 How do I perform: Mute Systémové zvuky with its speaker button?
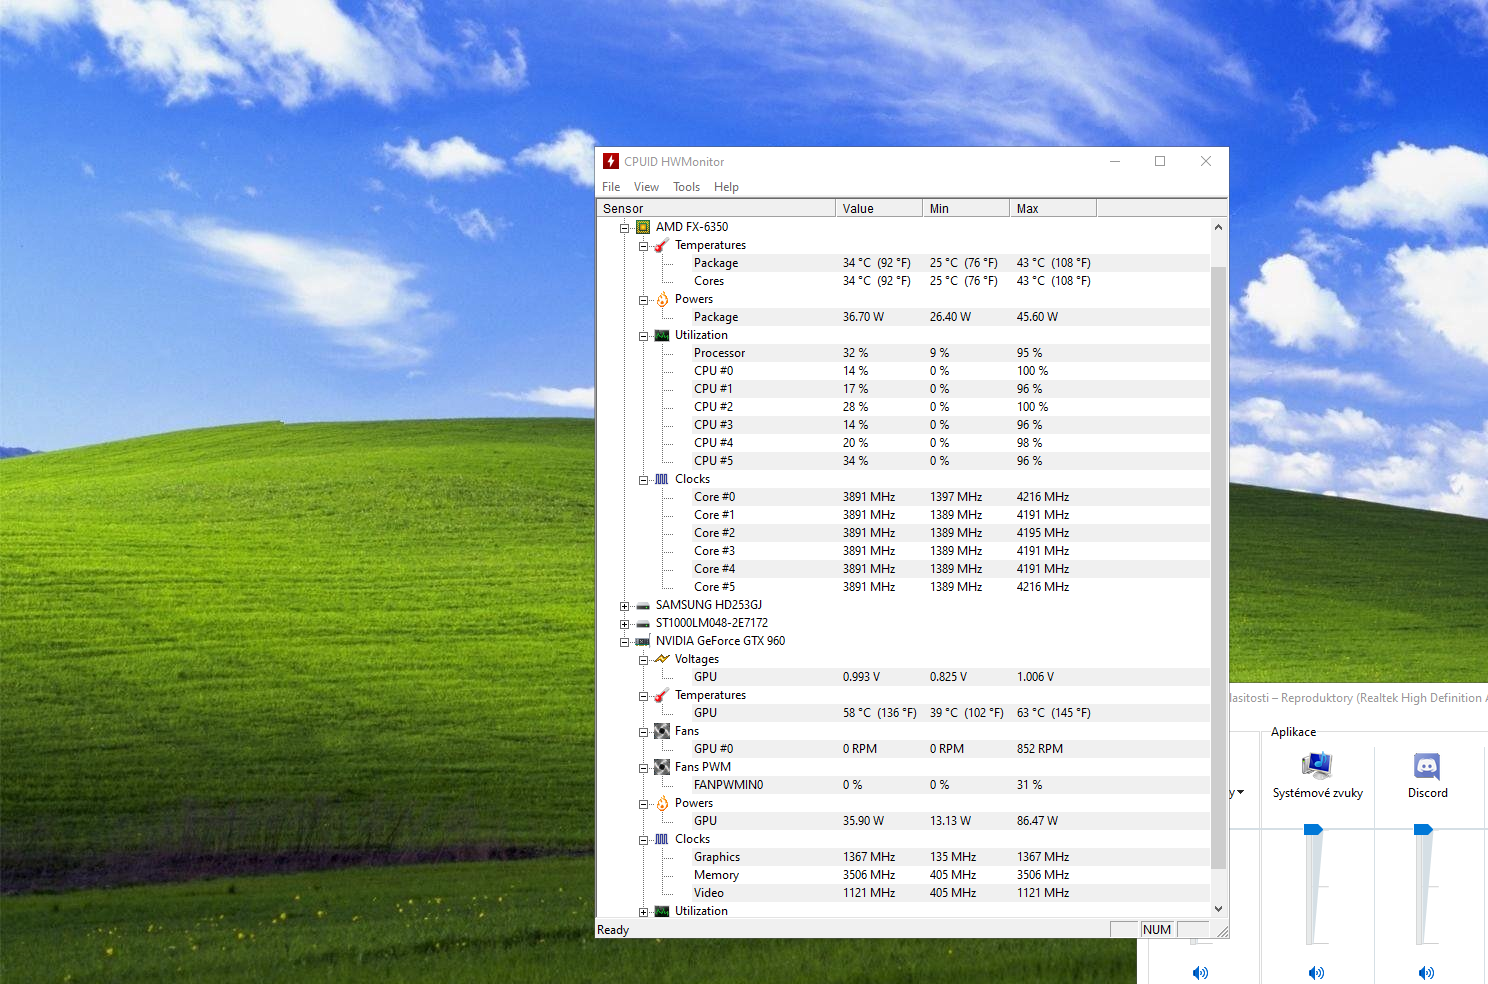point(1317,972)
